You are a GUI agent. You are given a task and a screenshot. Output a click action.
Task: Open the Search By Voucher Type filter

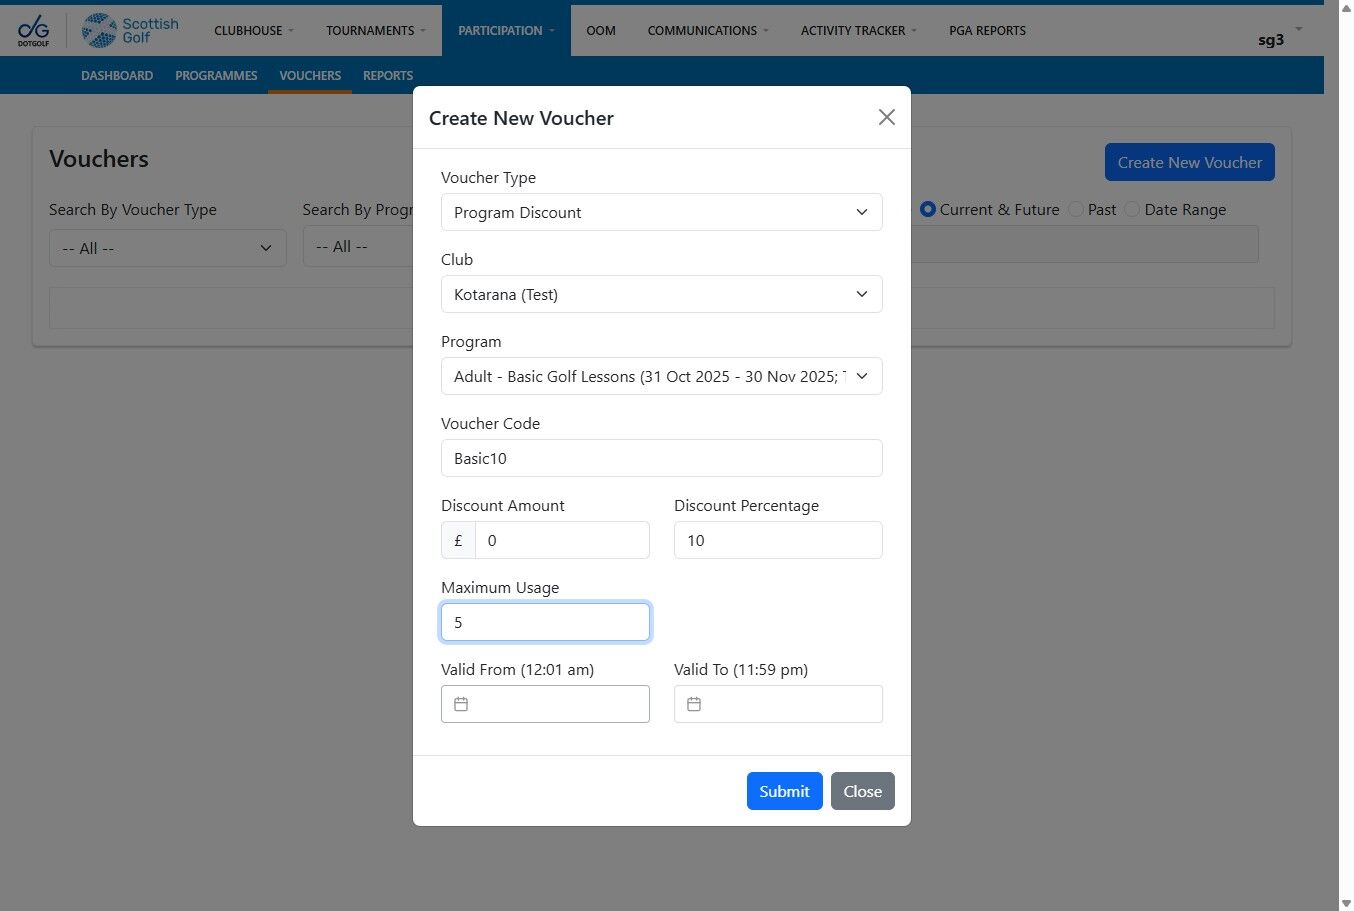(168, 248)
